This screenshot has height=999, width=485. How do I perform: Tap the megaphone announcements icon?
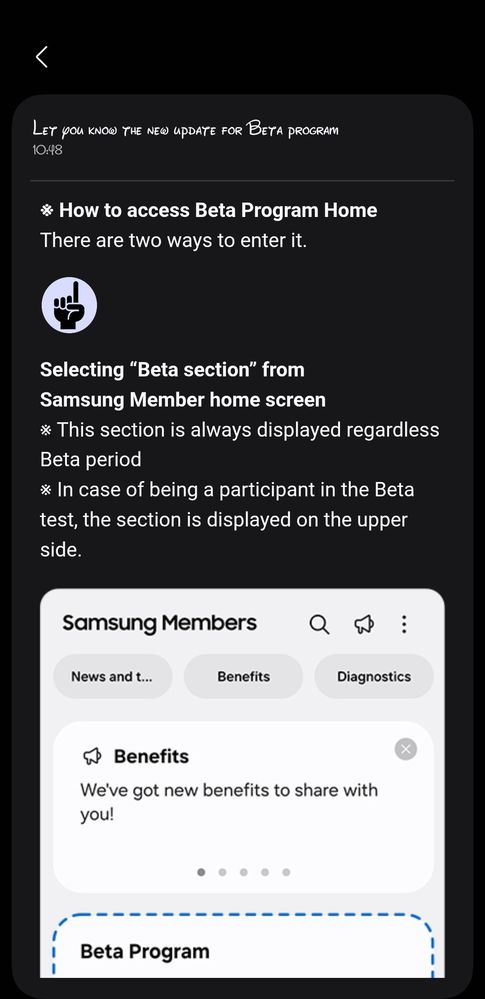pyautogui.click(x=364, y=624)
